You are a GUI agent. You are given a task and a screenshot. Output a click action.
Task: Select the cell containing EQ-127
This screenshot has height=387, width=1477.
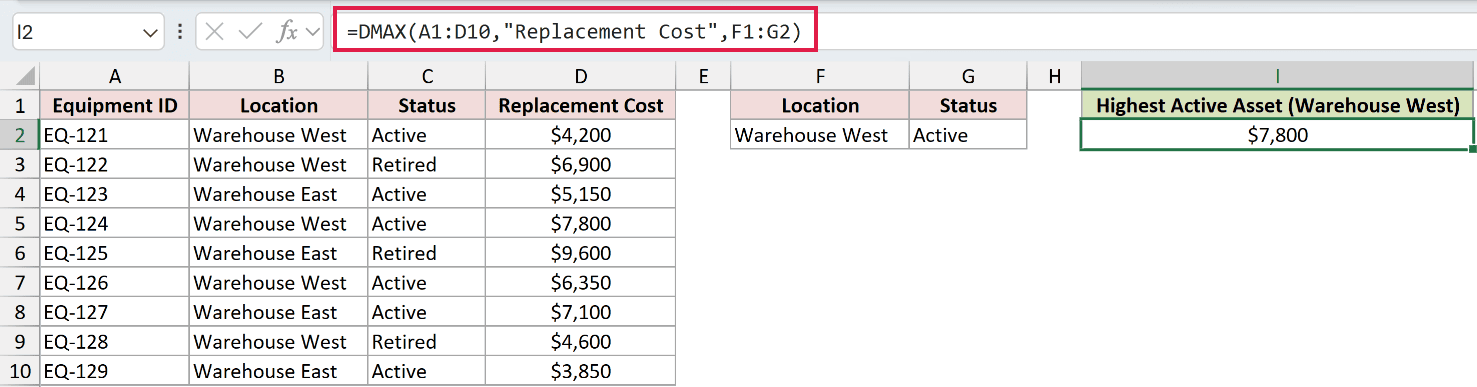tap(115, 312)
